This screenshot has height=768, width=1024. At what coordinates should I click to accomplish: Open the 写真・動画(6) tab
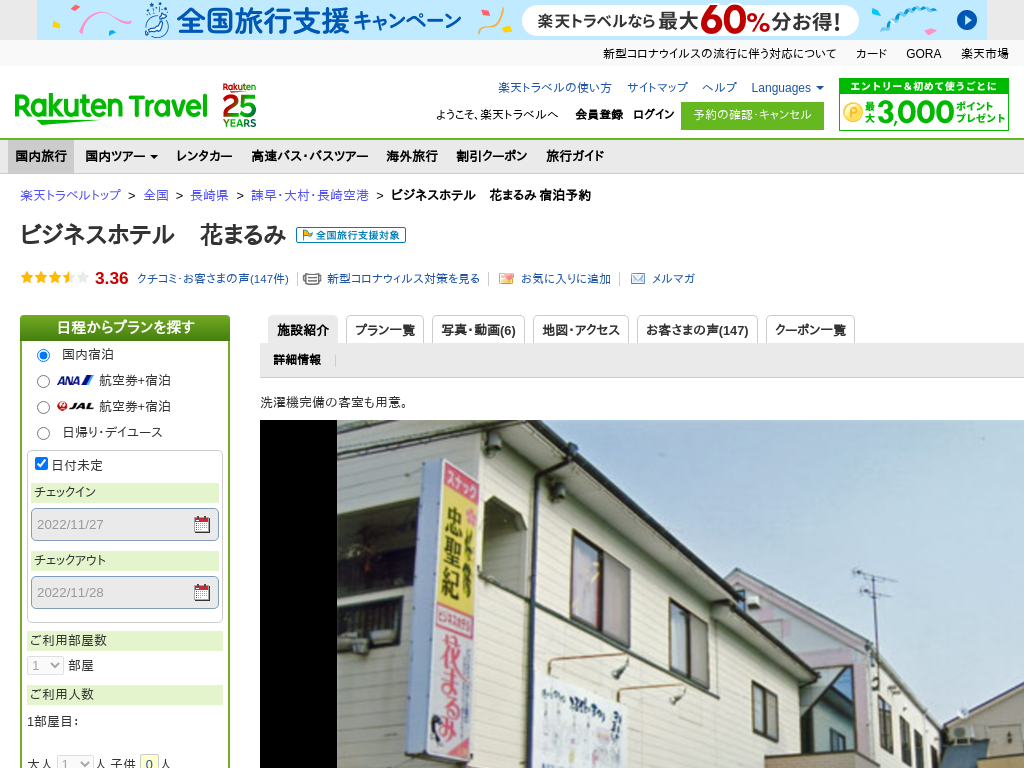point(479,330)
